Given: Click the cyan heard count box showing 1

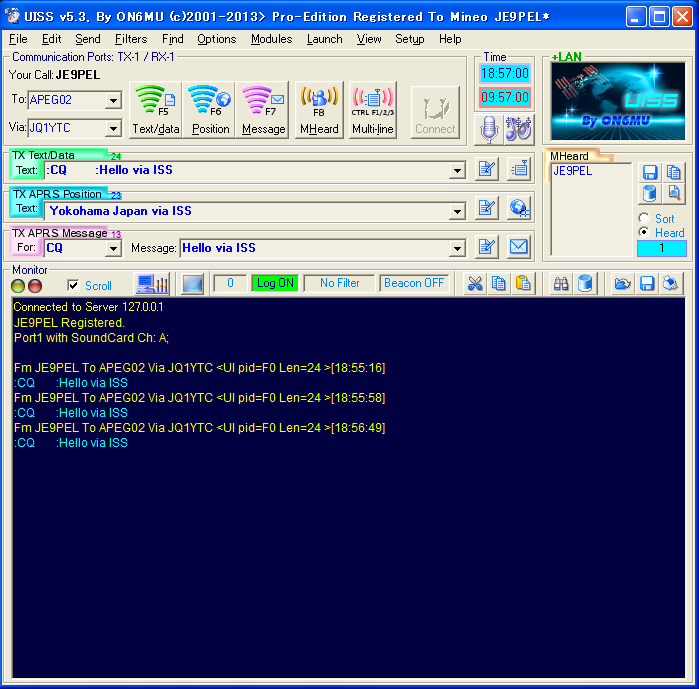Looking at the screenshot, I should tap(662, 248).
